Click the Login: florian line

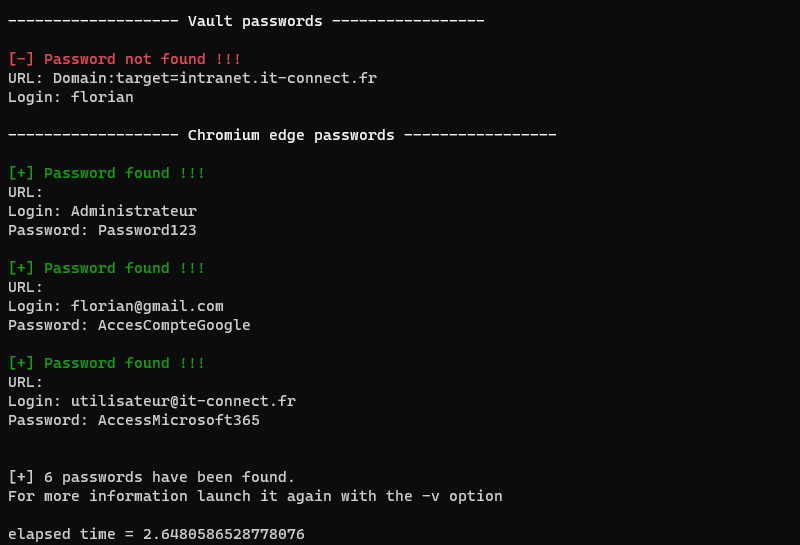coord(70,97)
